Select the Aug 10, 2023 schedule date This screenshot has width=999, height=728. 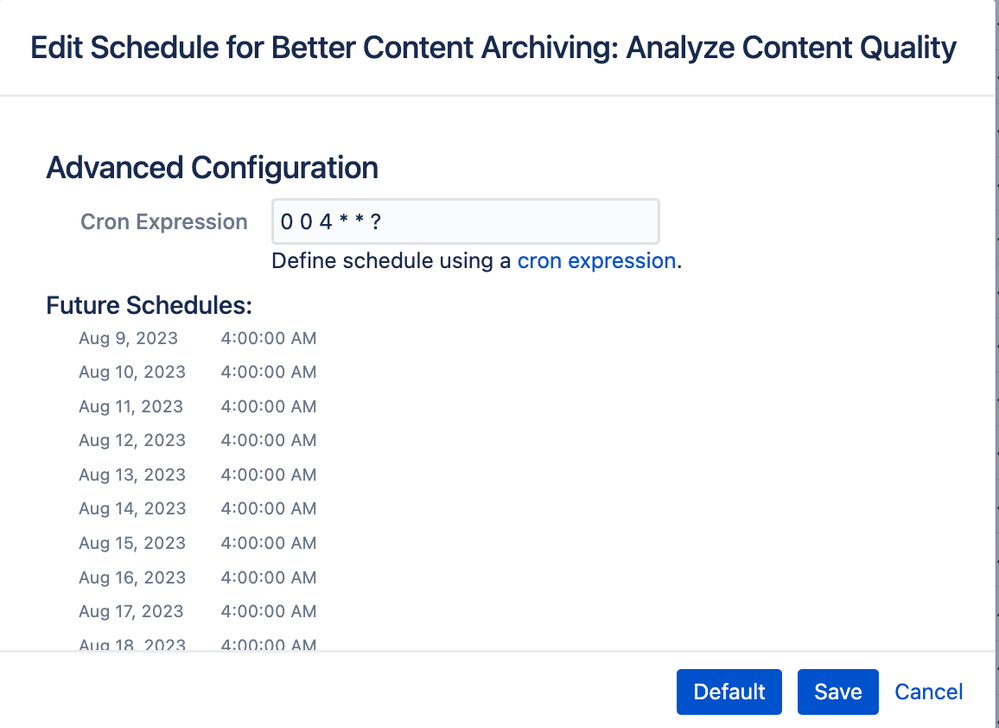(132, 372)
